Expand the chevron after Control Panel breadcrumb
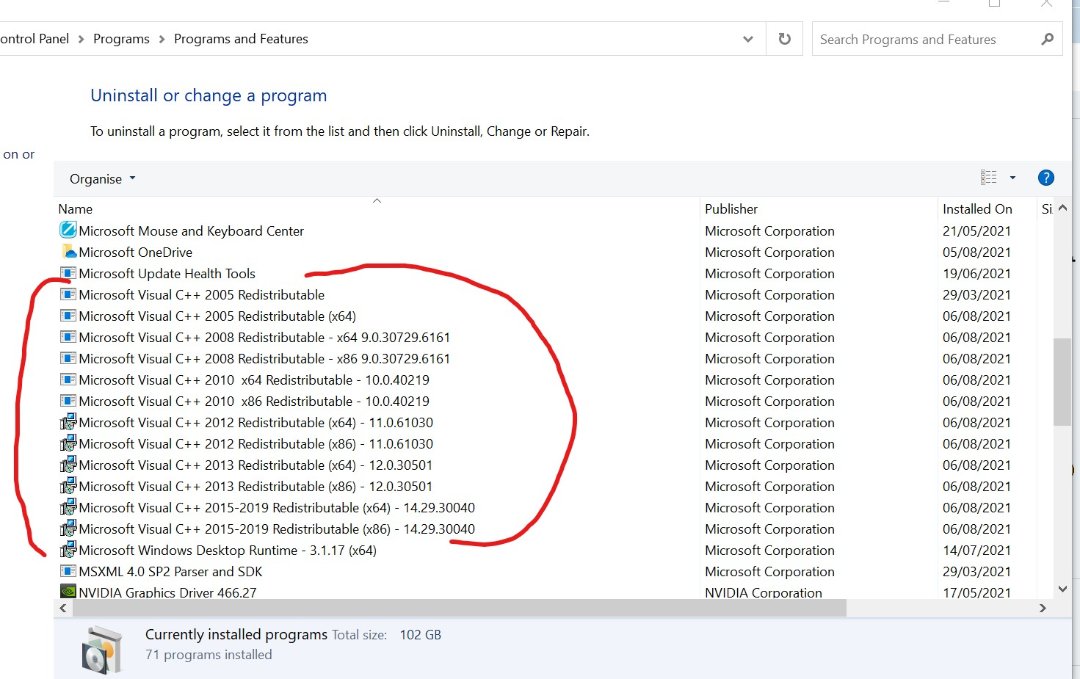The image size is (1080, 679). pyautogui.click(x=81, y=39)
